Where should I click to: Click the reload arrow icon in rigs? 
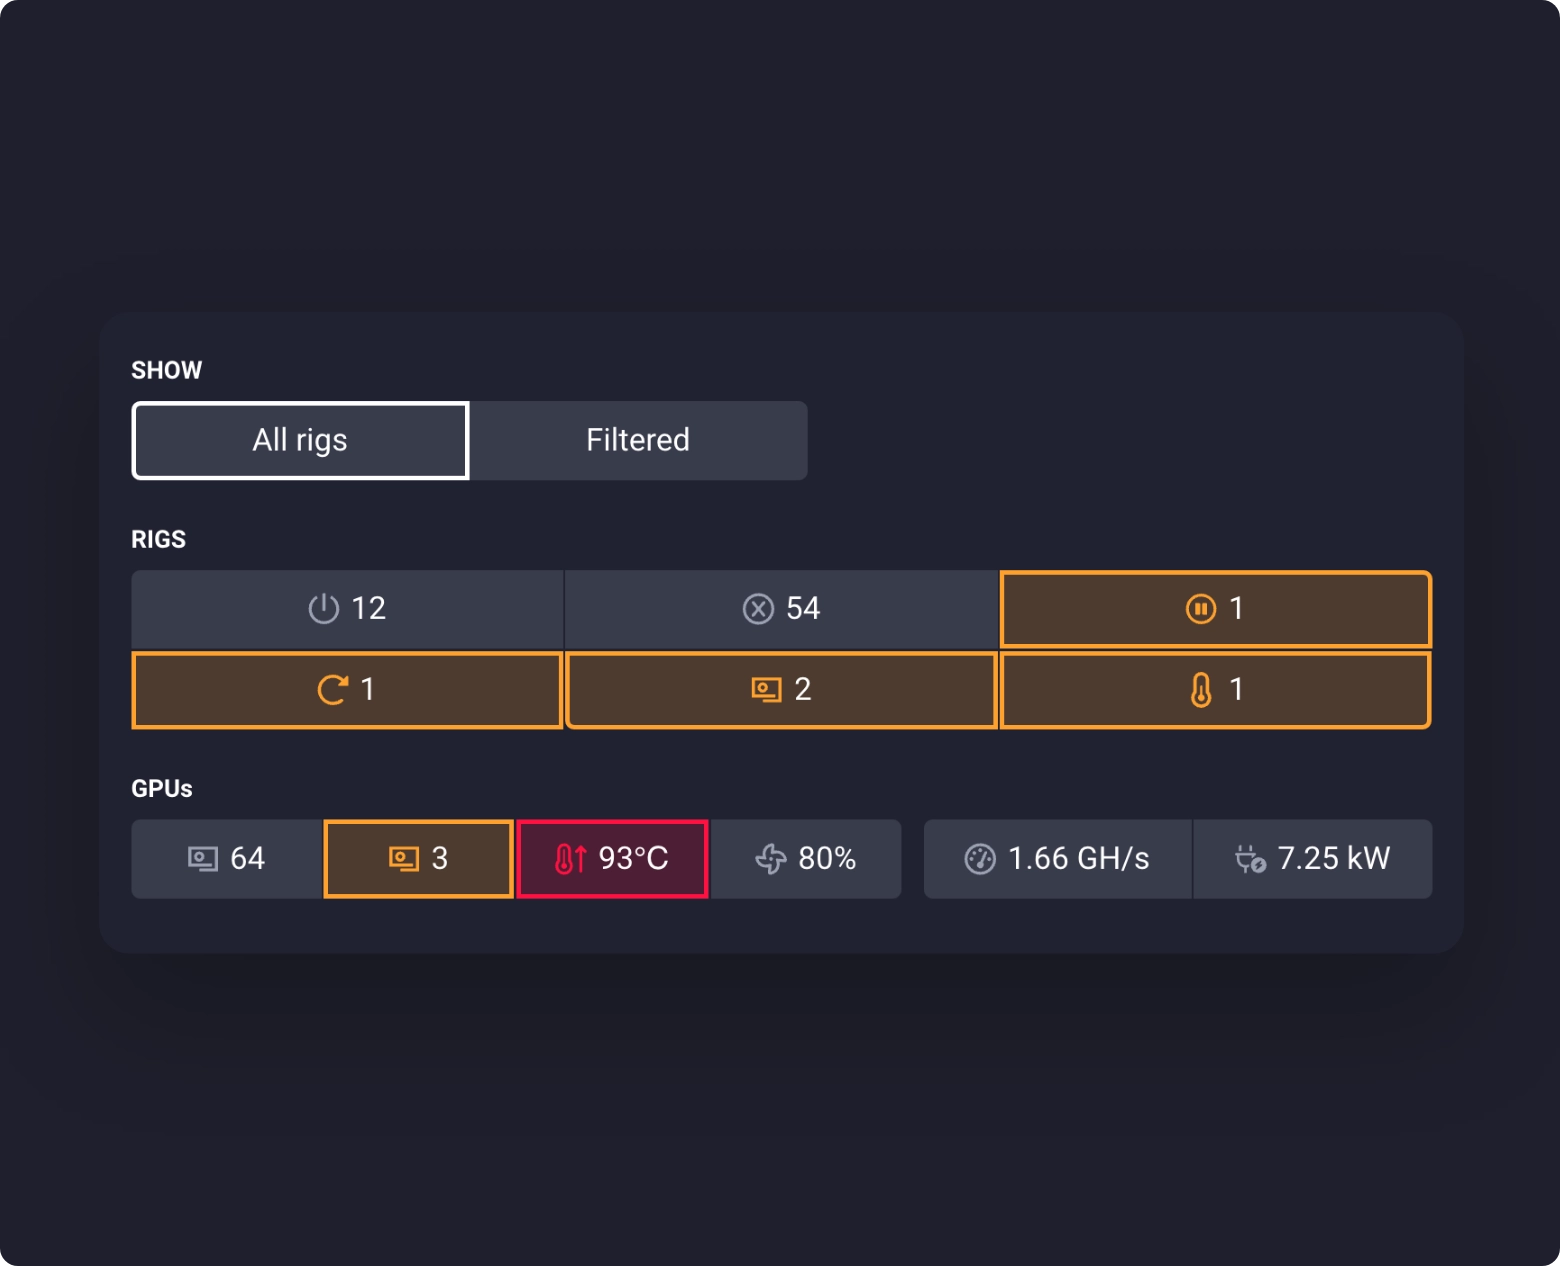pos(332,689)
